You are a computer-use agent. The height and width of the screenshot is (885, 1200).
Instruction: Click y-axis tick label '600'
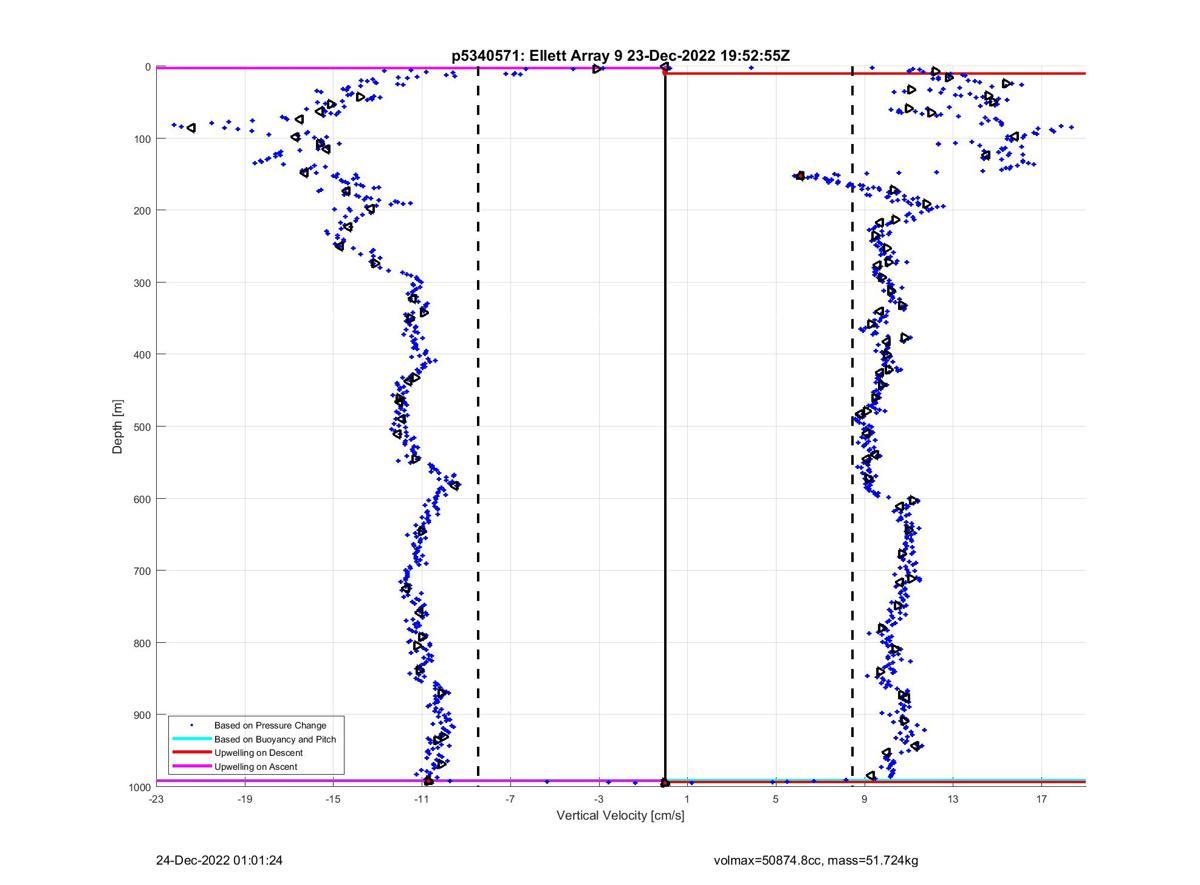coord(142,499)
